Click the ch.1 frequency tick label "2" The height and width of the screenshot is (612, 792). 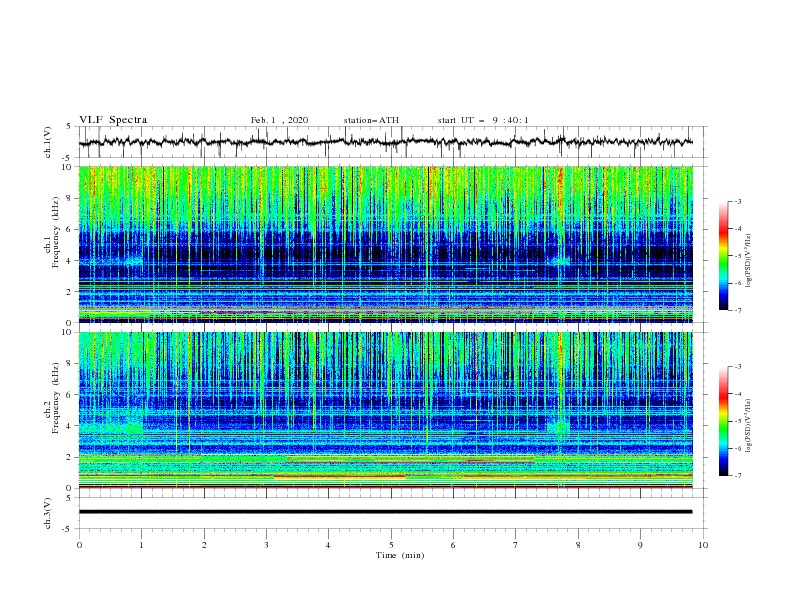click(69, 291)
